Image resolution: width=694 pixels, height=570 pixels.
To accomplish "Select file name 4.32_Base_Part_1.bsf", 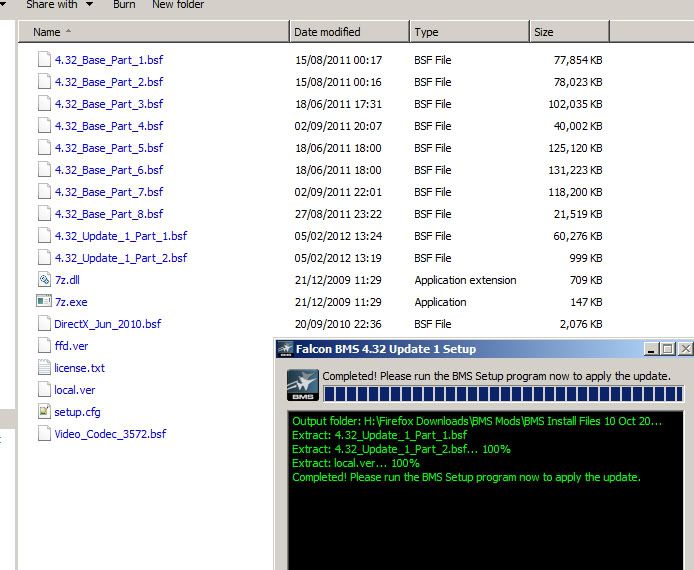I will (109, 60).
